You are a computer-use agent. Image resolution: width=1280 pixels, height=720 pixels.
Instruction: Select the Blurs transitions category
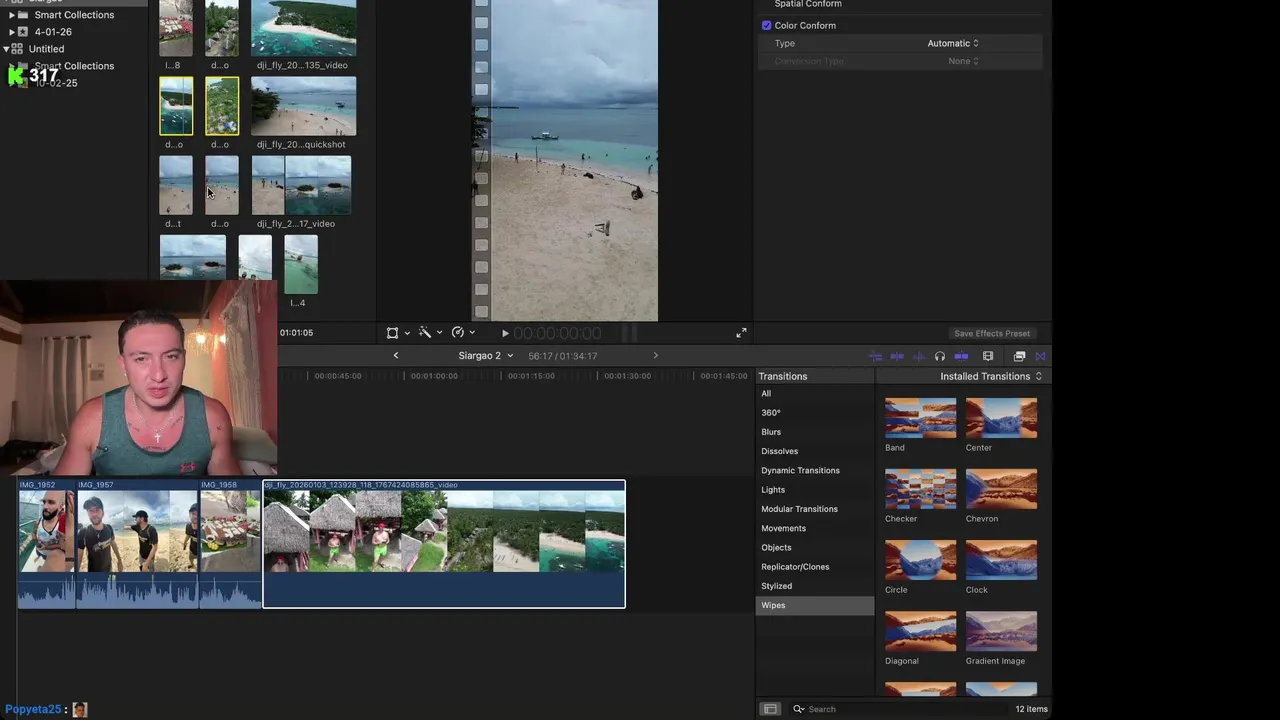tap(815, 432)
